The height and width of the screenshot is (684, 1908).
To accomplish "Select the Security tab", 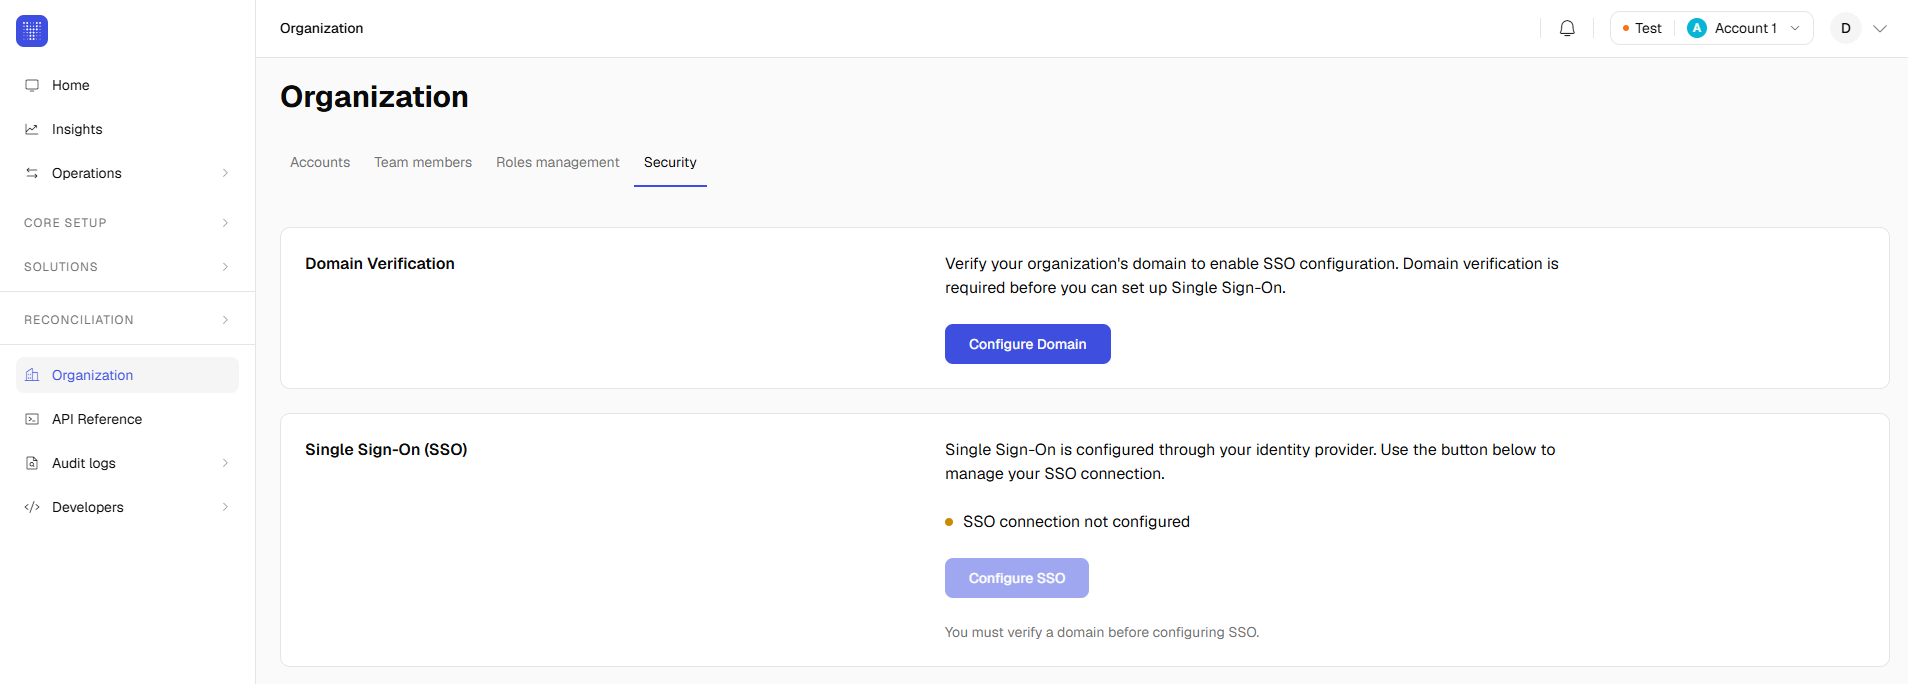I will 670,162.
